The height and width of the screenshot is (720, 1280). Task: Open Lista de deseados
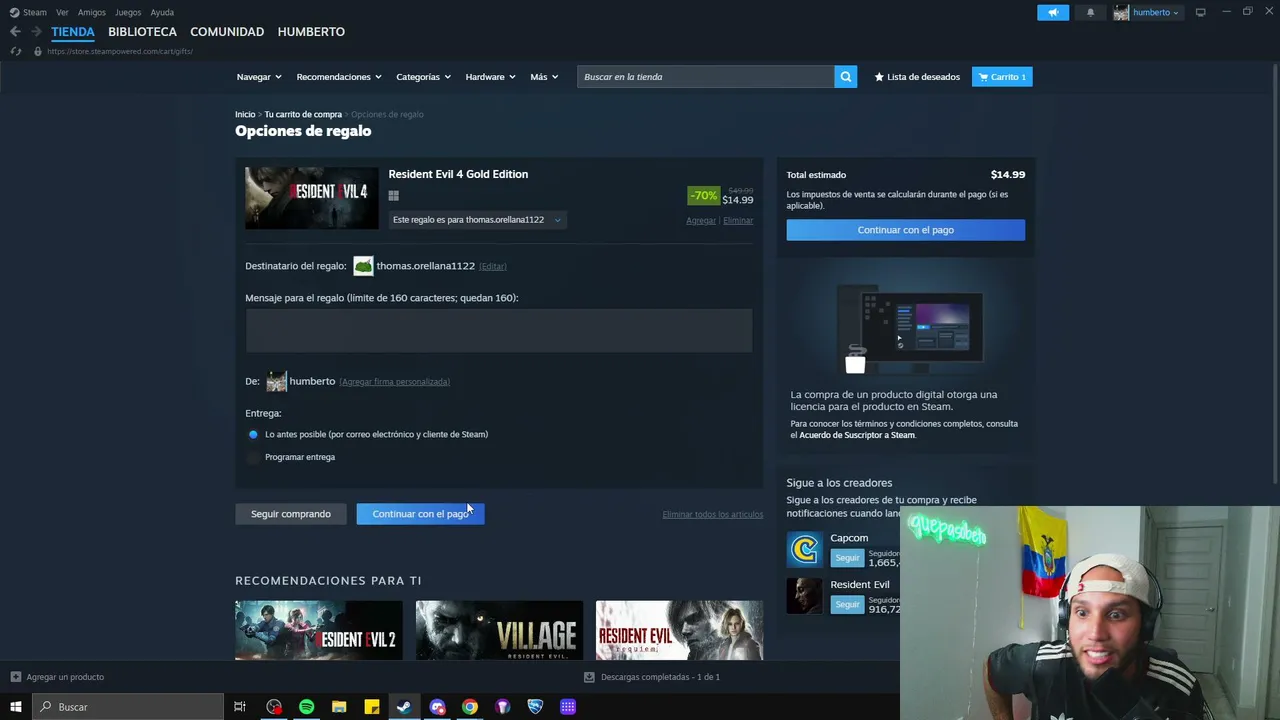point(917,77)
